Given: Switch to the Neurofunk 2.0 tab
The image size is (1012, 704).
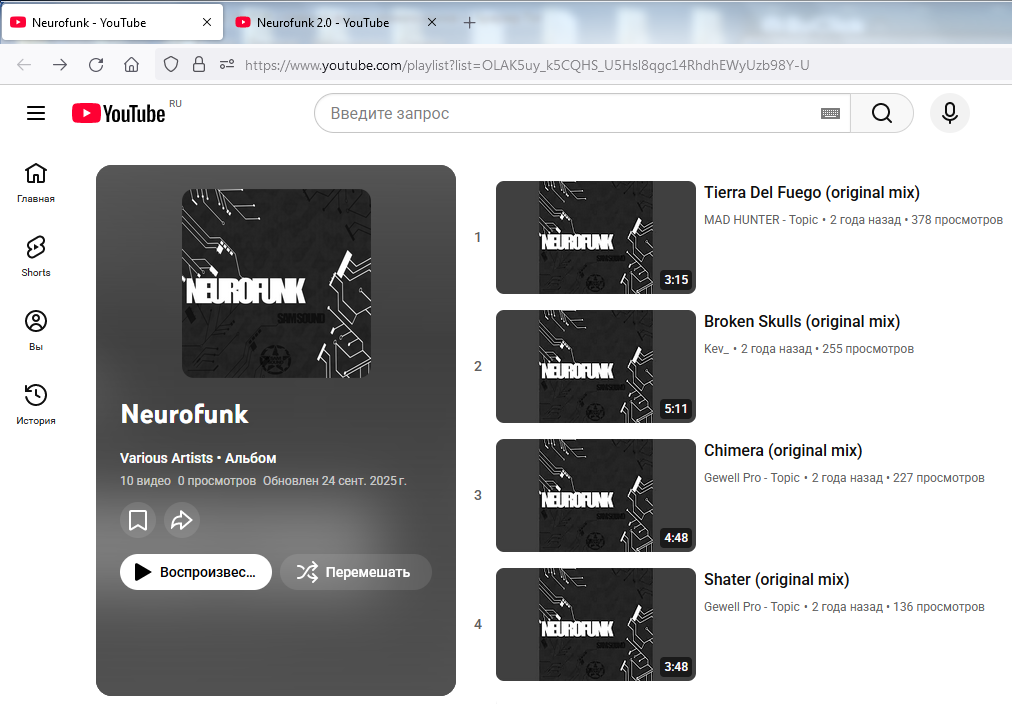Looking at the screenshot, I should click(x=322, y=23).
